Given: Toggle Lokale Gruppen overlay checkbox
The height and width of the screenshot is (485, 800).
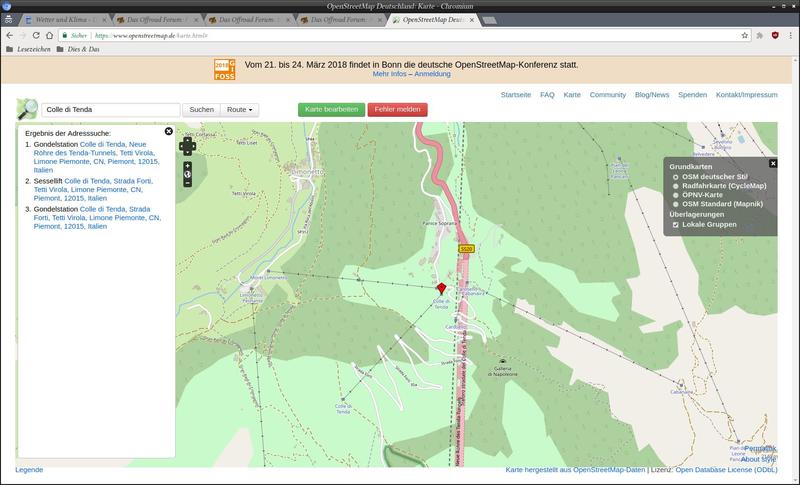Looking at the screenshot, I should pos(676,224).
